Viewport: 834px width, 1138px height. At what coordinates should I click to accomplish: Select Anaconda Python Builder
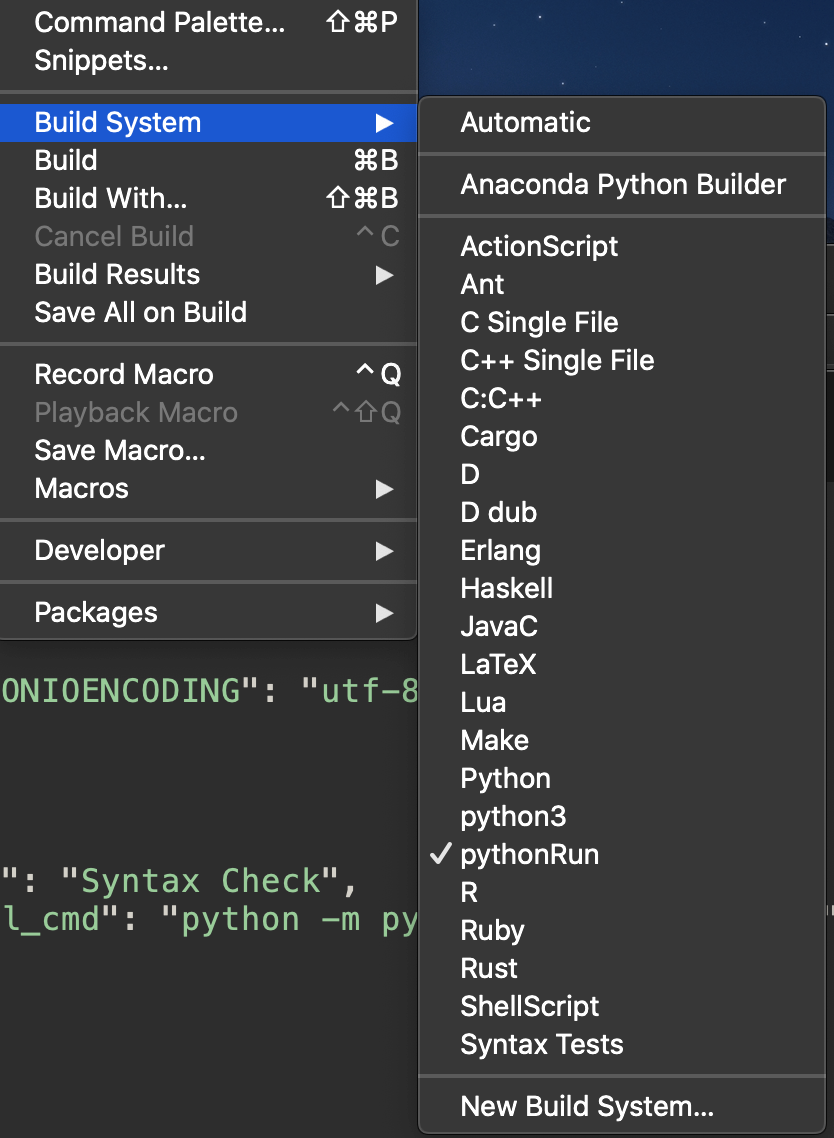(623, 185)
